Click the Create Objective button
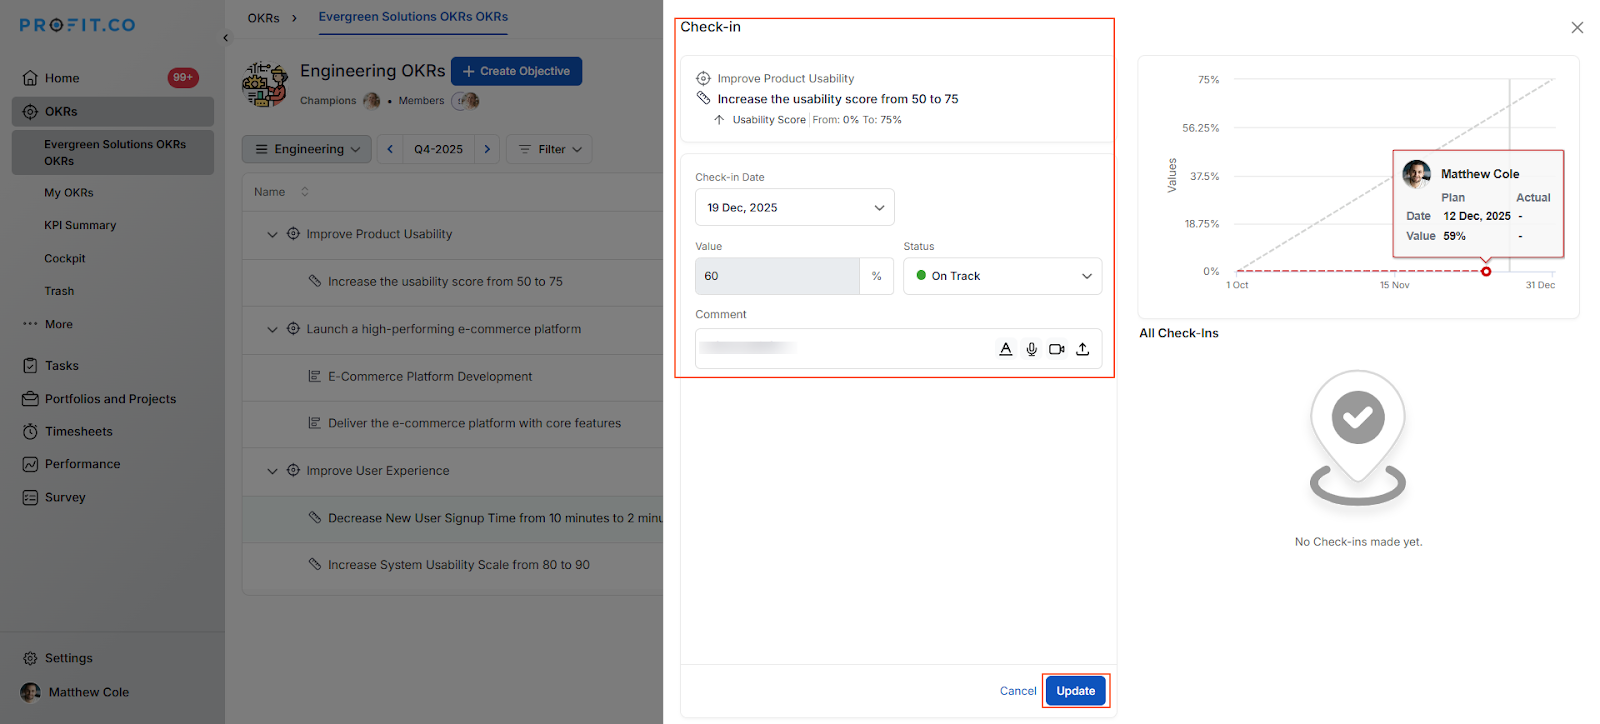The height and width of the screenshot is (724, 1600). point(516,71)
